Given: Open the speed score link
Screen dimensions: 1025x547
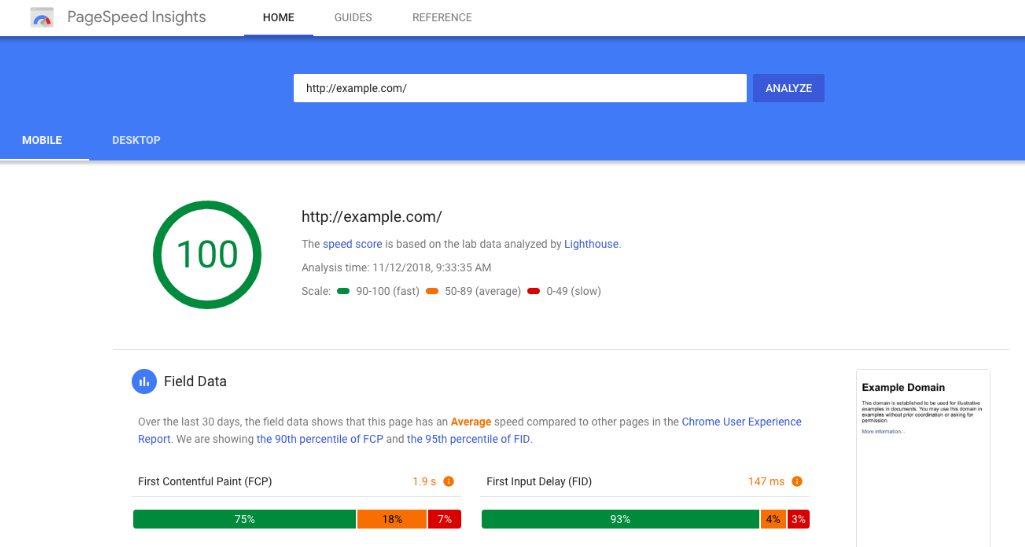Looking at the screenshot, I should click(351, 244).
